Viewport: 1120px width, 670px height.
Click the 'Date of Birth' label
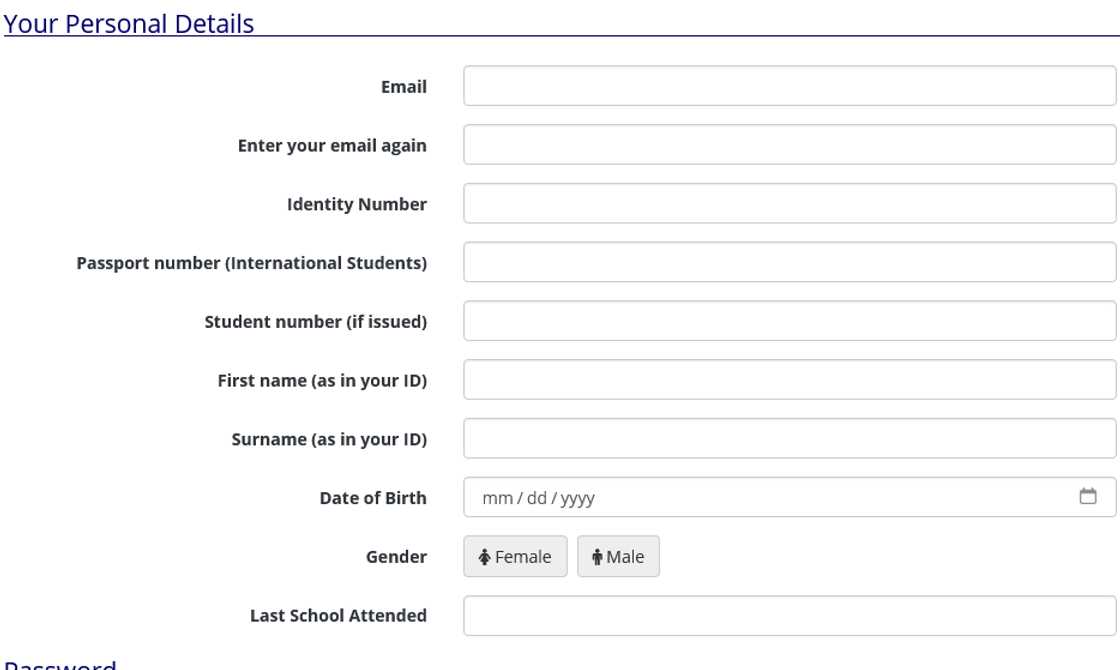372,498
